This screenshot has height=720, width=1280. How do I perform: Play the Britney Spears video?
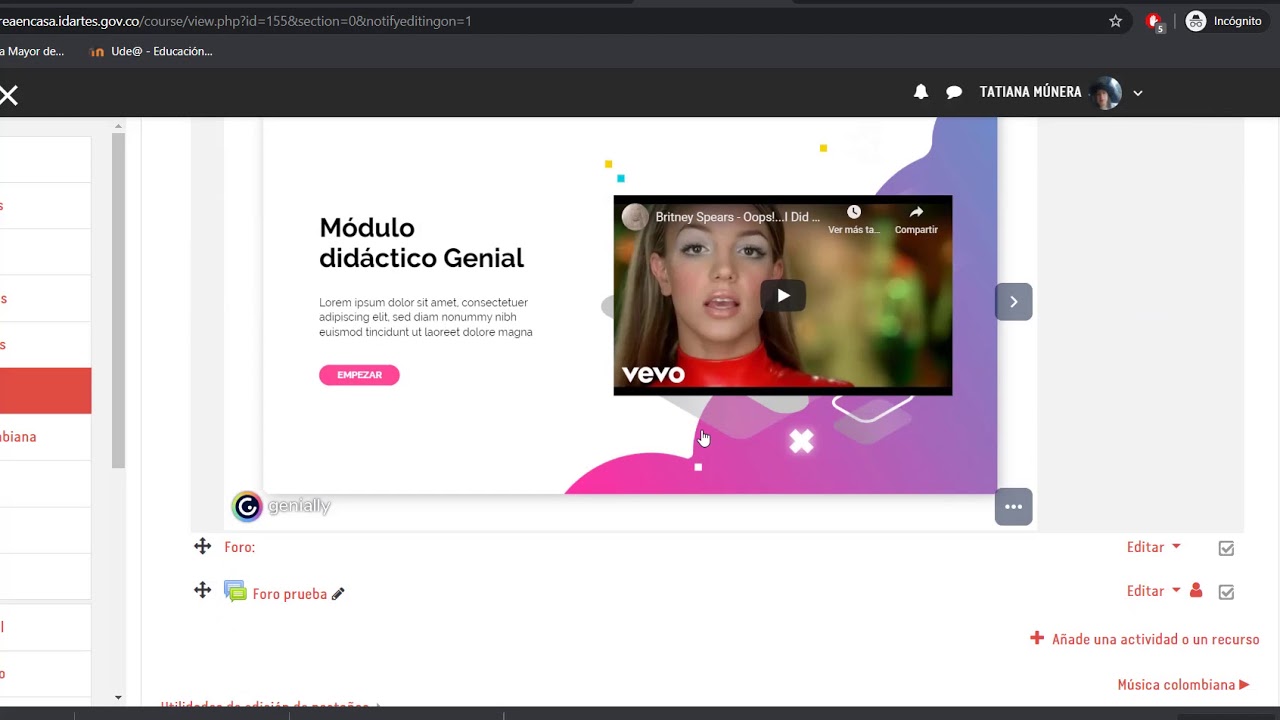click(x=783, y=295)
